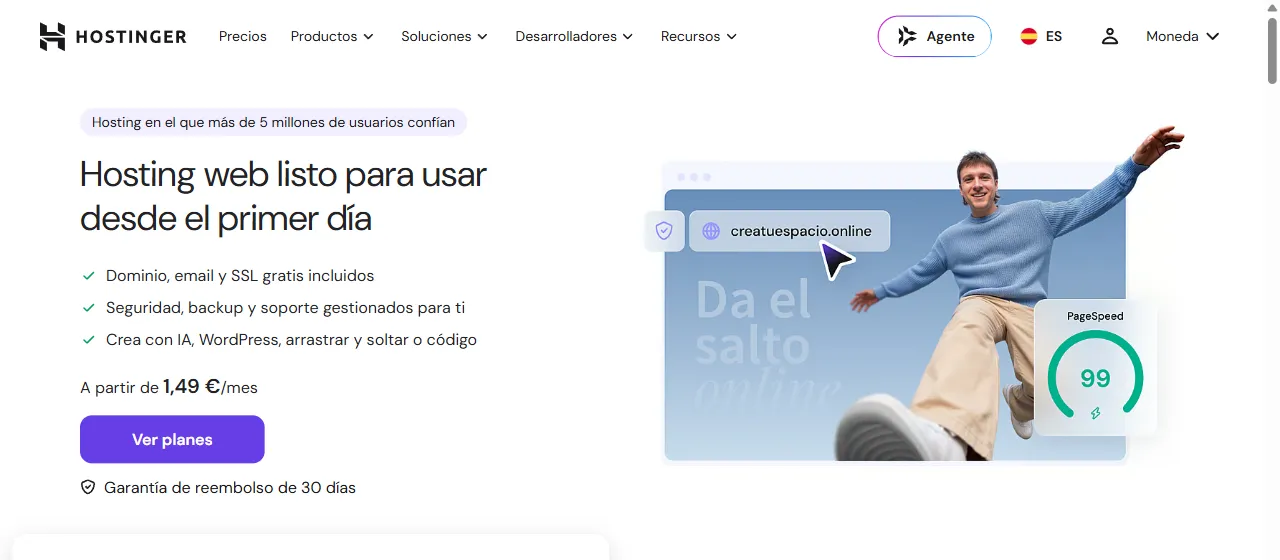
Task: Click the checkmark next to Dominio, email y SSL
Action: [x=88, y=276]
